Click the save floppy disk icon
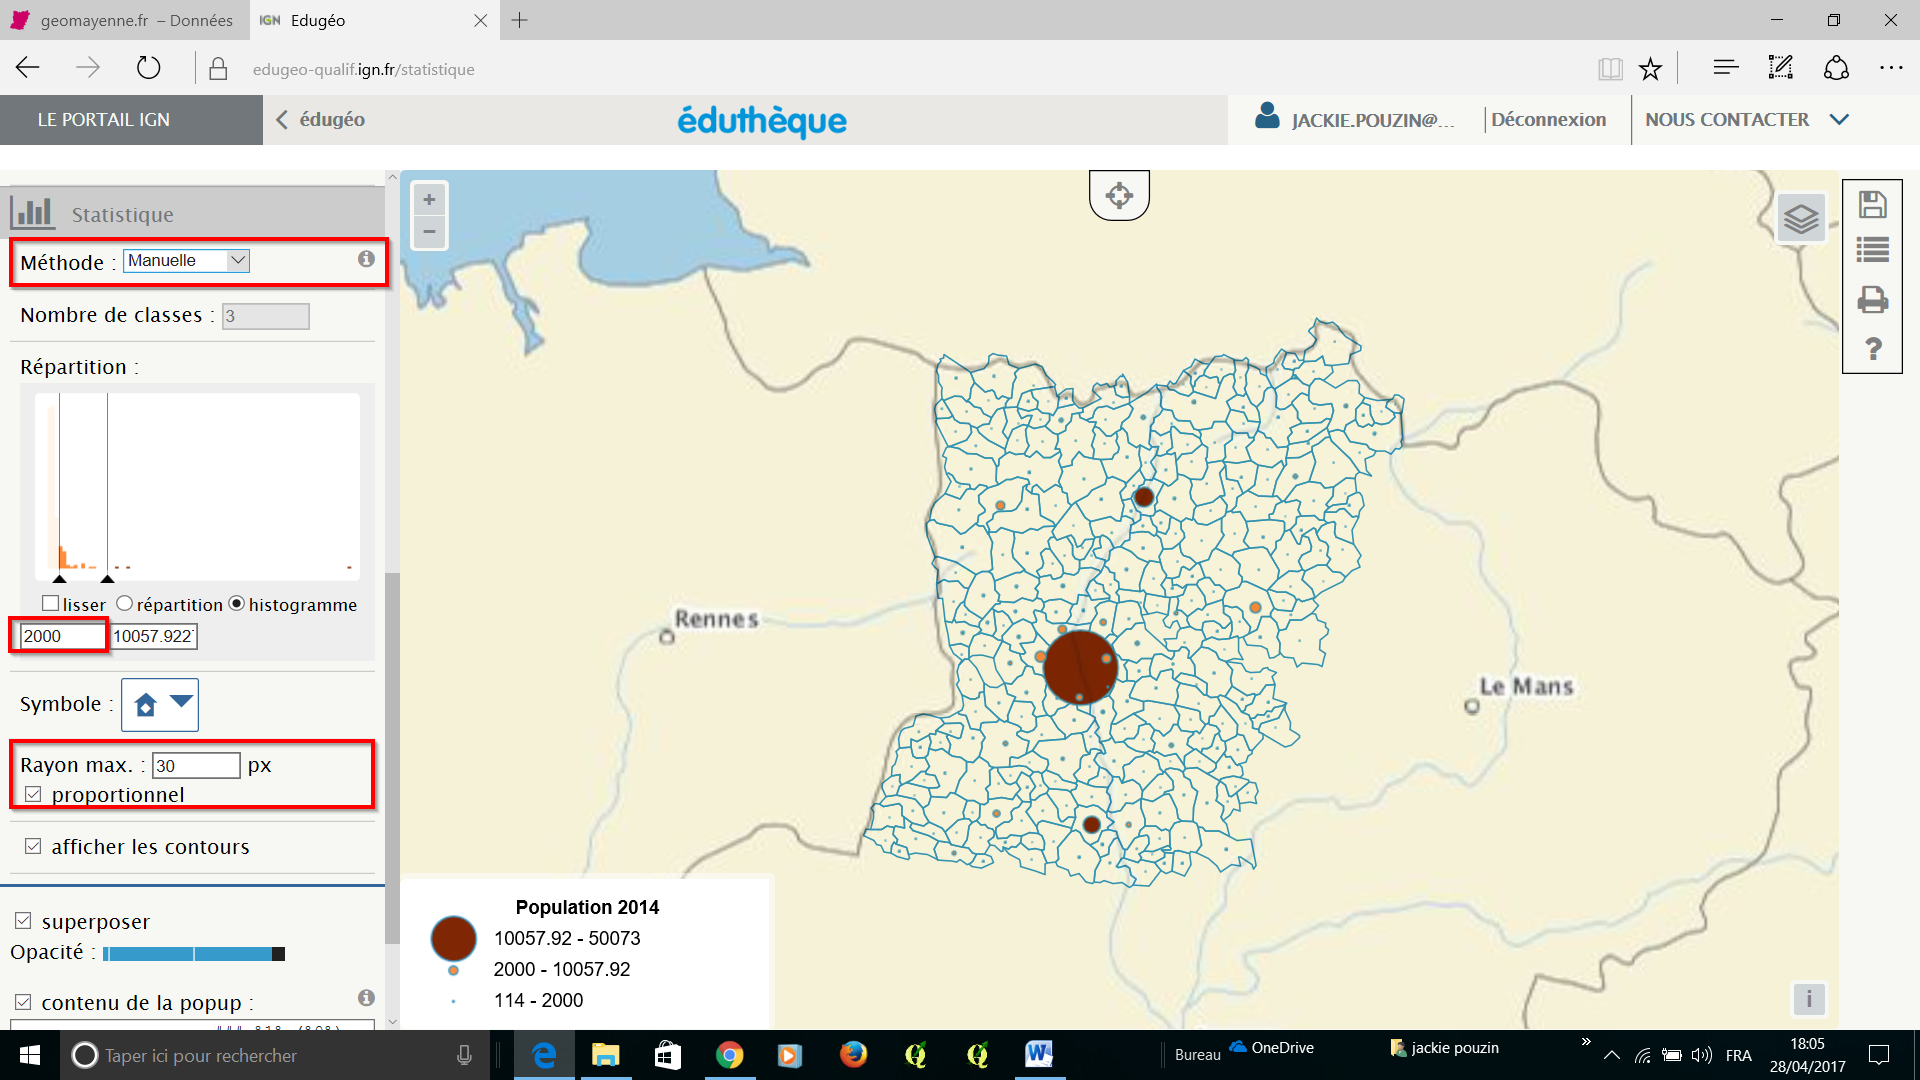The image size is (1920, 1080). [1872, 205]
